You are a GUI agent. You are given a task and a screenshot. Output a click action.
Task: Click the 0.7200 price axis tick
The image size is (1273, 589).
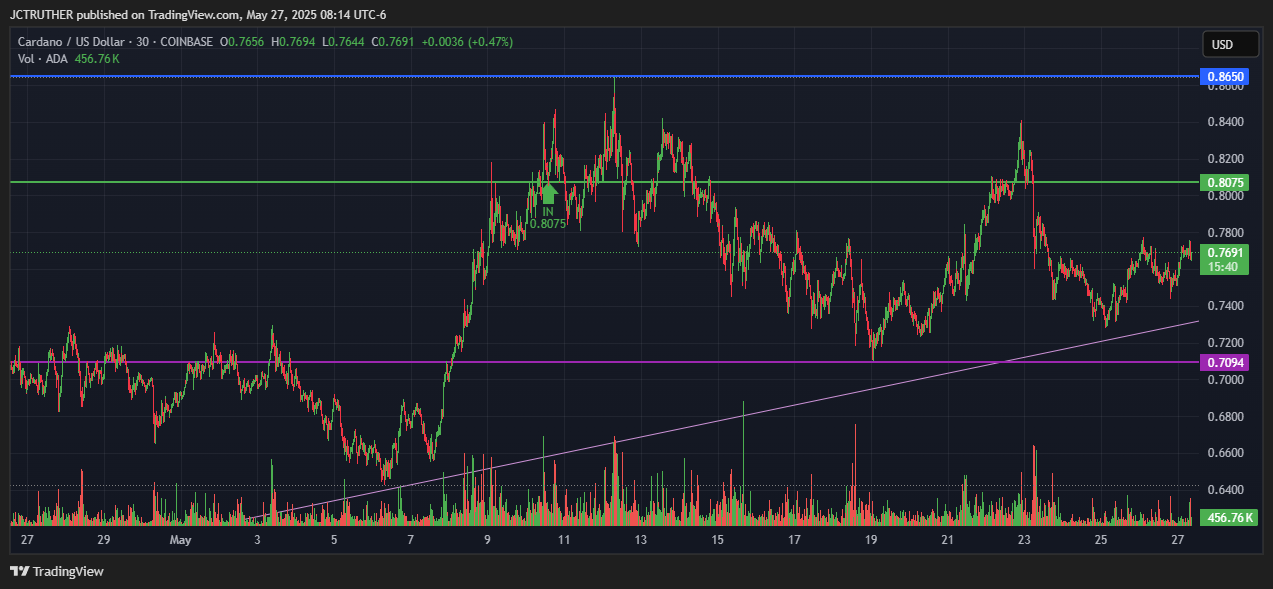click(1225, 343)
